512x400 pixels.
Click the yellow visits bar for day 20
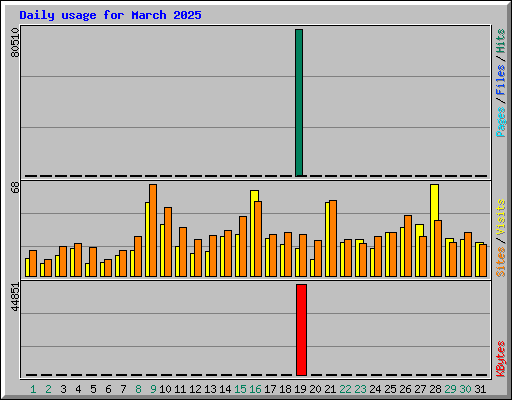click(312, 268)
